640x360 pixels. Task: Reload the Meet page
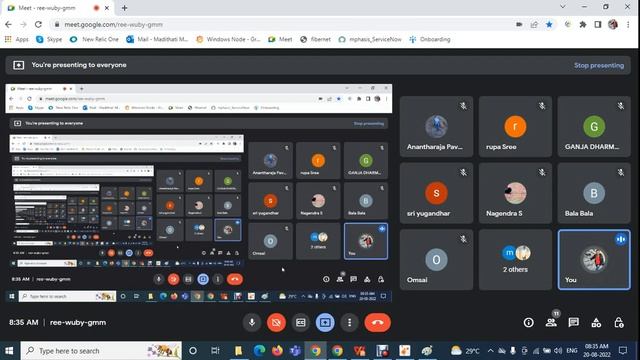pos(38,24)
